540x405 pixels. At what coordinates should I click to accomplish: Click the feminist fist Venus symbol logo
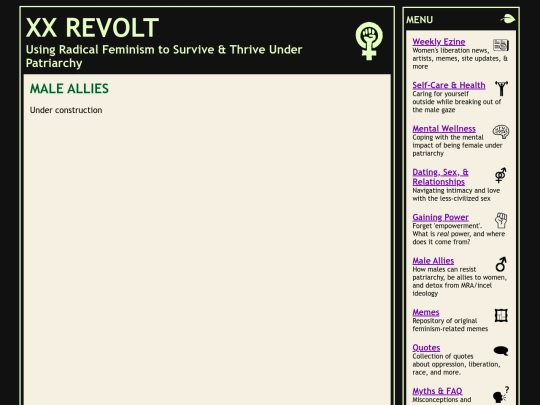[x=369, y=41]
